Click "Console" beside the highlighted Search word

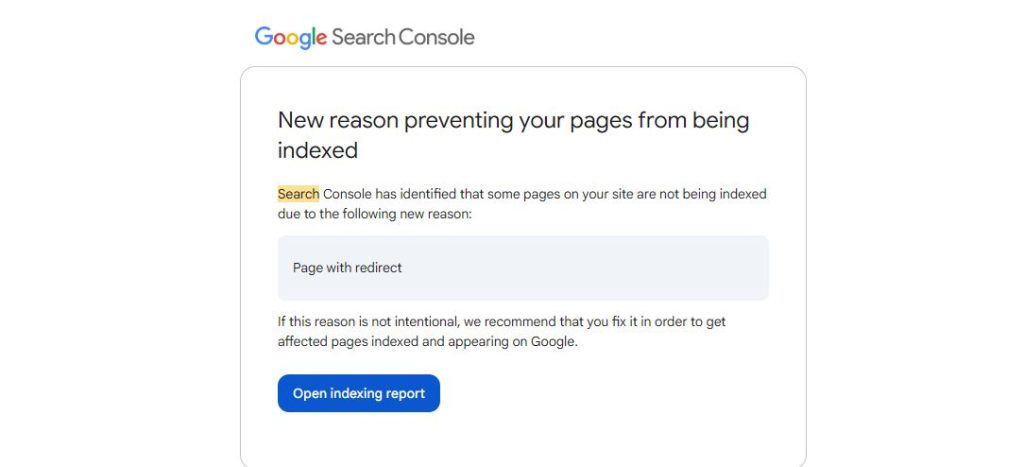coord(347,194)
